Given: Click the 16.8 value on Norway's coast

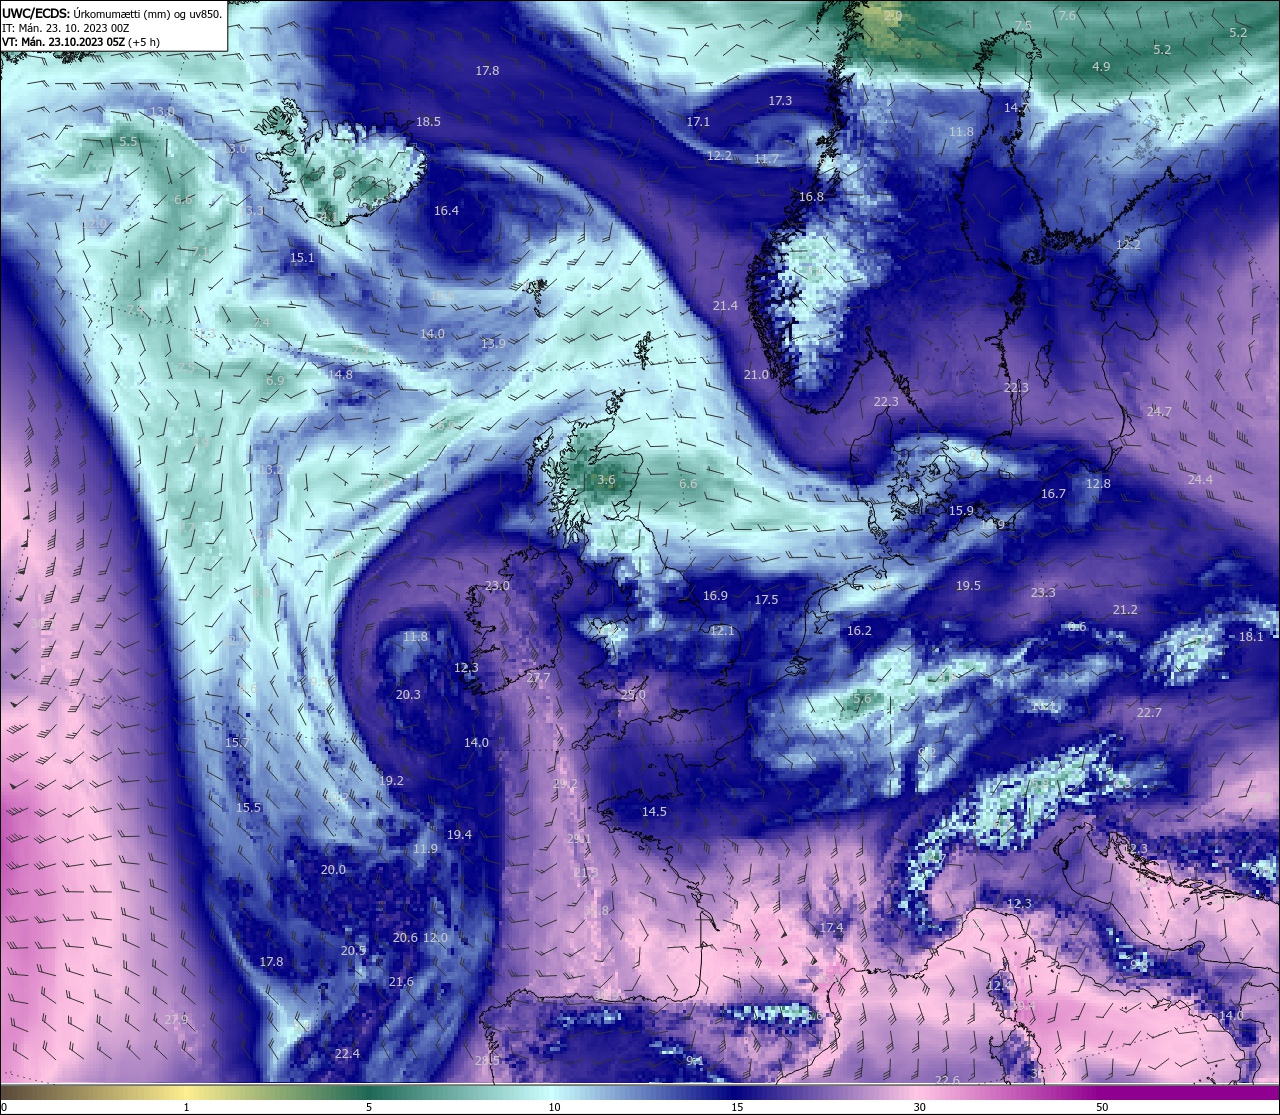Looking at the screenshot, I should pyautogui.click(x=811, y=196).
